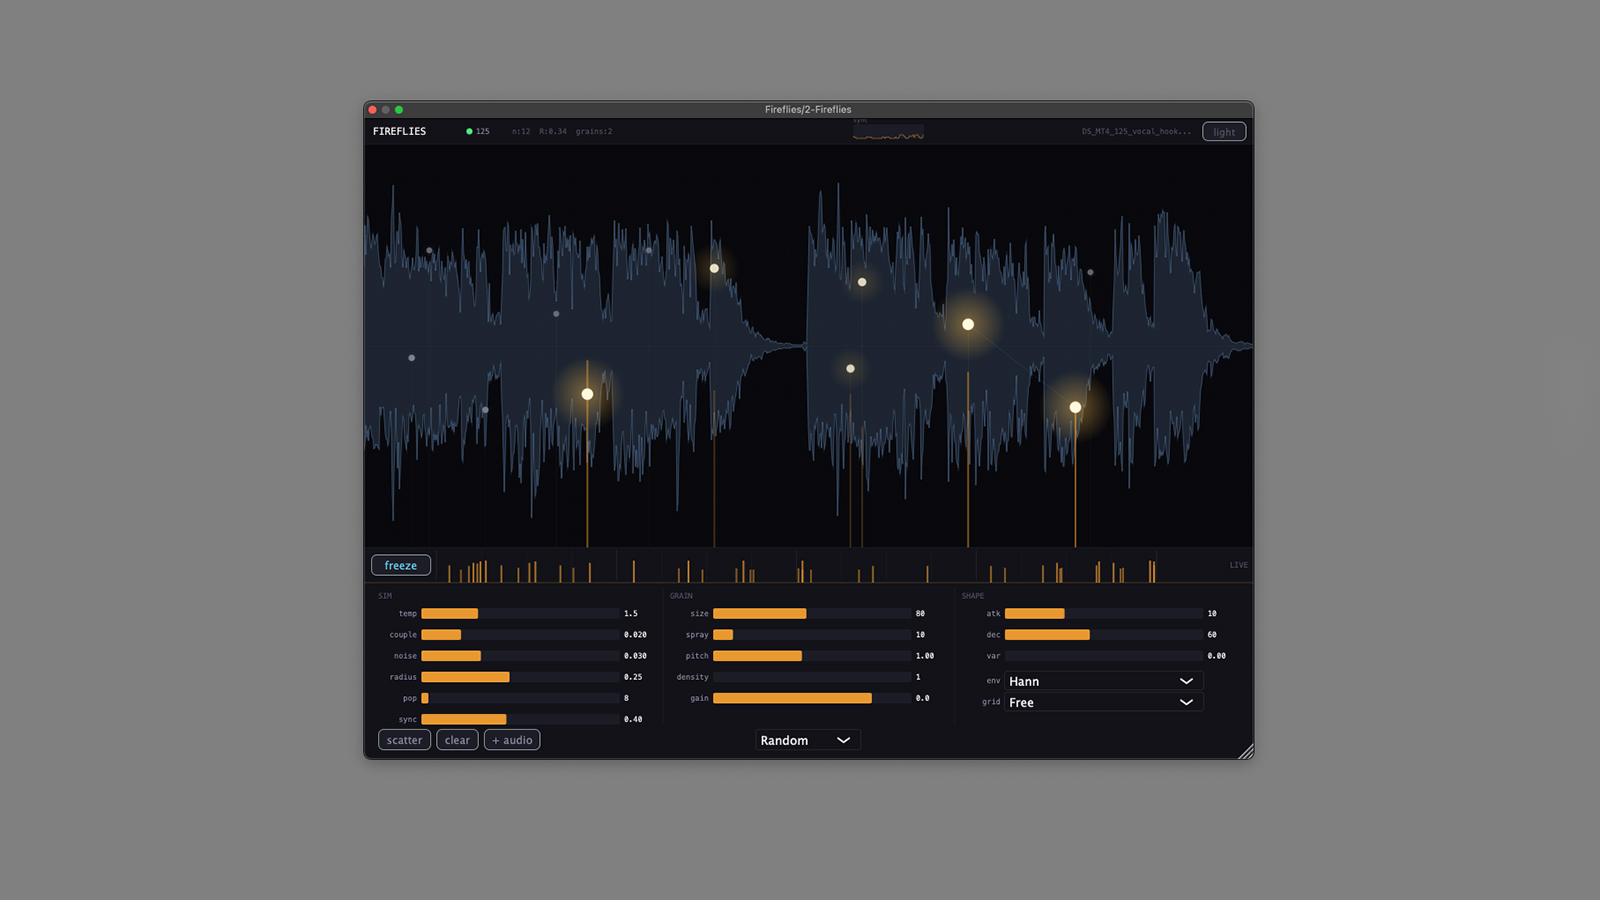Click the clear button
The width and height of the screenshot is (1600, 900).
tap(457, 740)
